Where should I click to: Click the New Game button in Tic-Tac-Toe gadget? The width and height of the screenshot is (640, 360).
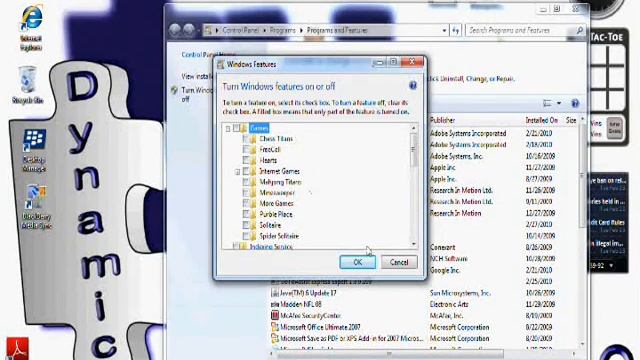pos(614,128)
